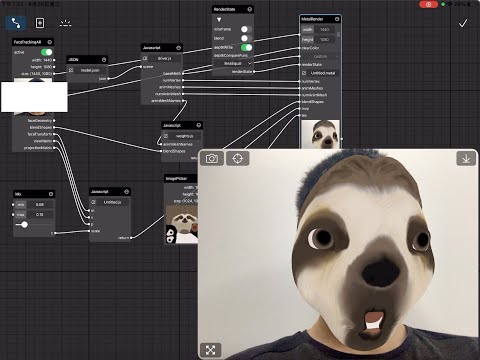Select the driver.js file field
This screenshot has width=480, height=360.
(x=165, y=58)
